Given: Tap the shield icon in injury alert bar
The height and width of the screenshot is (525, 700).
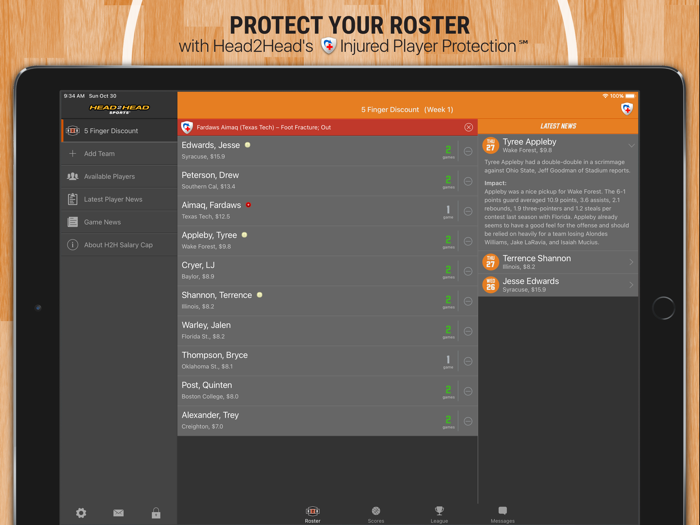Looking at the screenshot, I should [187, 127].
